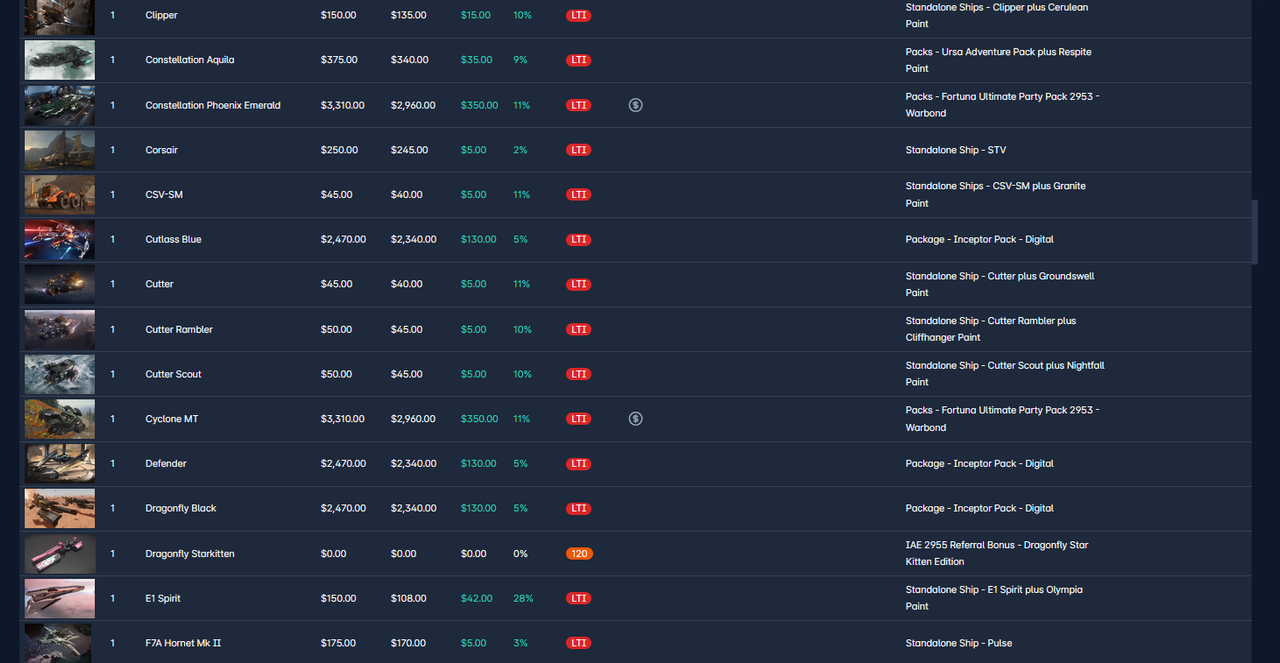The height and width of the screenshot is (663, 1280).
Task: Open the Cyclone MT thumbnail
Action: tap(60, 419)
